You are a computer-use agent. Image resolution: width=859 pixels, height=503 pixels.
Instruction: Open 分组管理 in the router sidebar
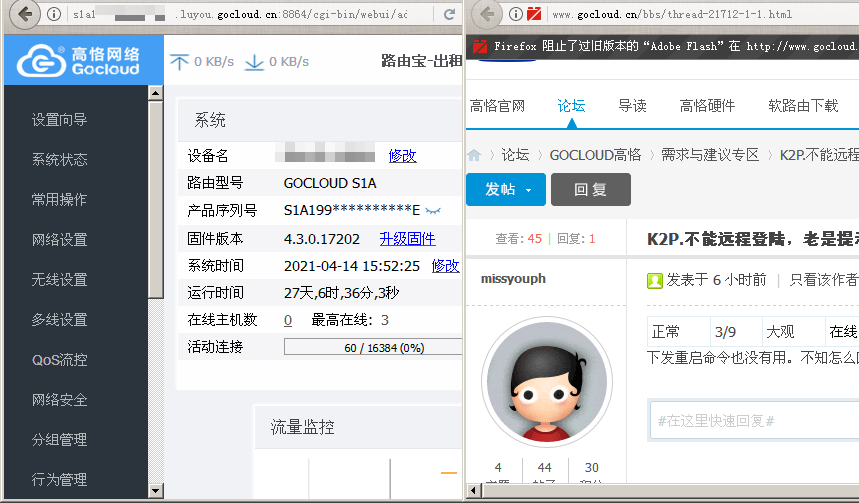(59, 439)
